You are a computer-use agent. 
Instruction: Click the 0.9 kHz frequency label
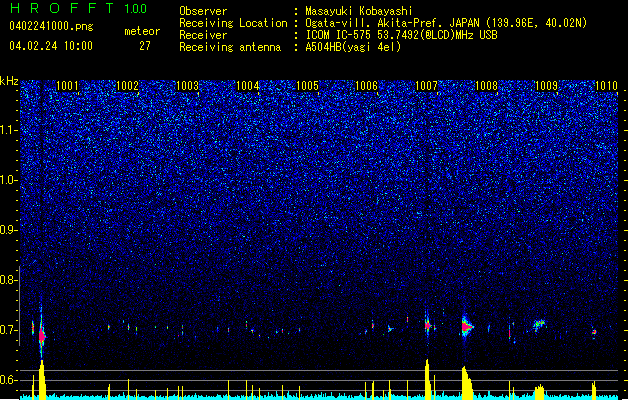8,230
